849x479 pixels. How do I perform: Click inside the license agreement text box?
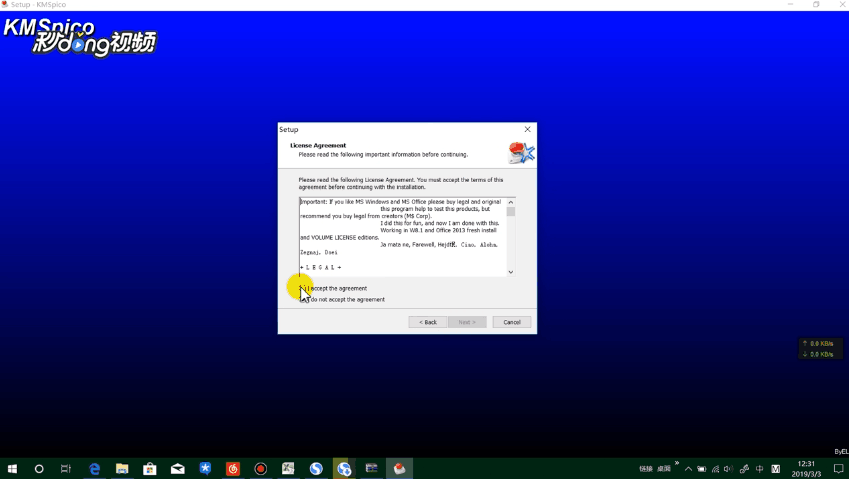pos(402,236)
